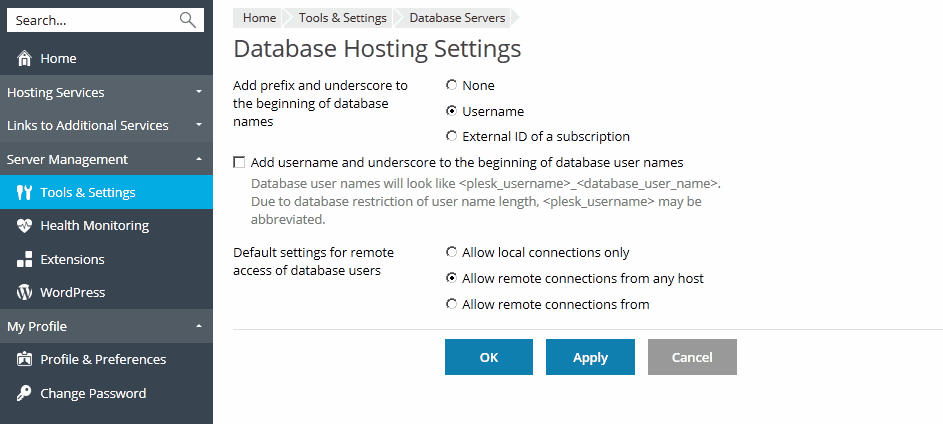Click the Tools & Settings wrench icon
Image resolution: width=943 pixels, height=424 pixels.
pyautogui.click(x=25, y=193)
